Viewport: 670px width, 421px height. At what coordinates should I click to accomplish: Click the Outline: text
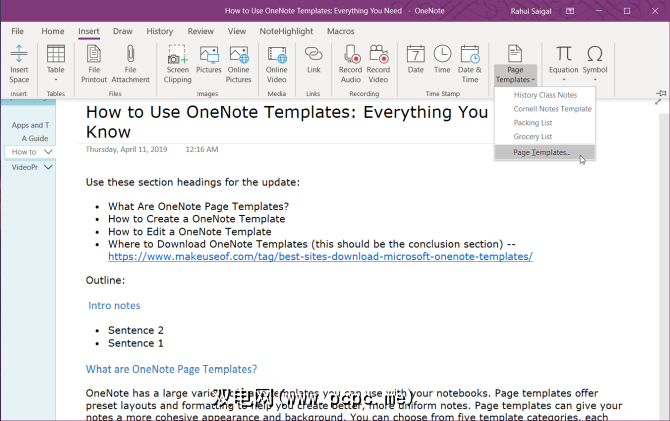pyautogui.click(x=105, y=280)
